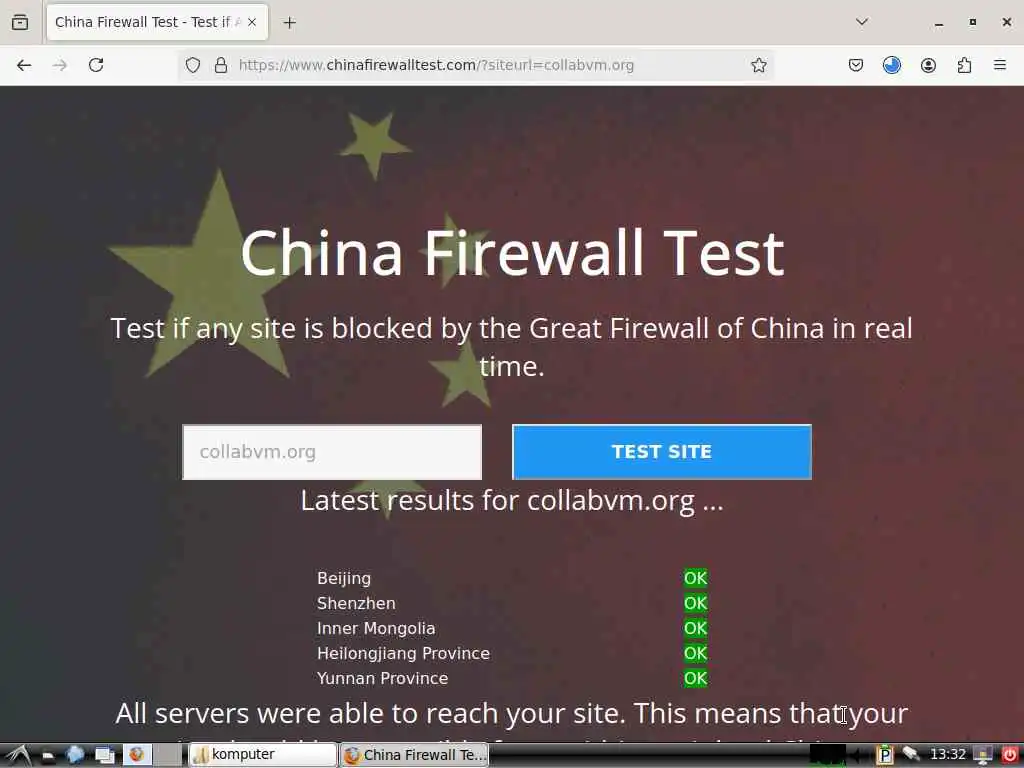Expand the list all tabs chevron
Viewport: 1024px width, 768px height.
(x=862, y=22)
